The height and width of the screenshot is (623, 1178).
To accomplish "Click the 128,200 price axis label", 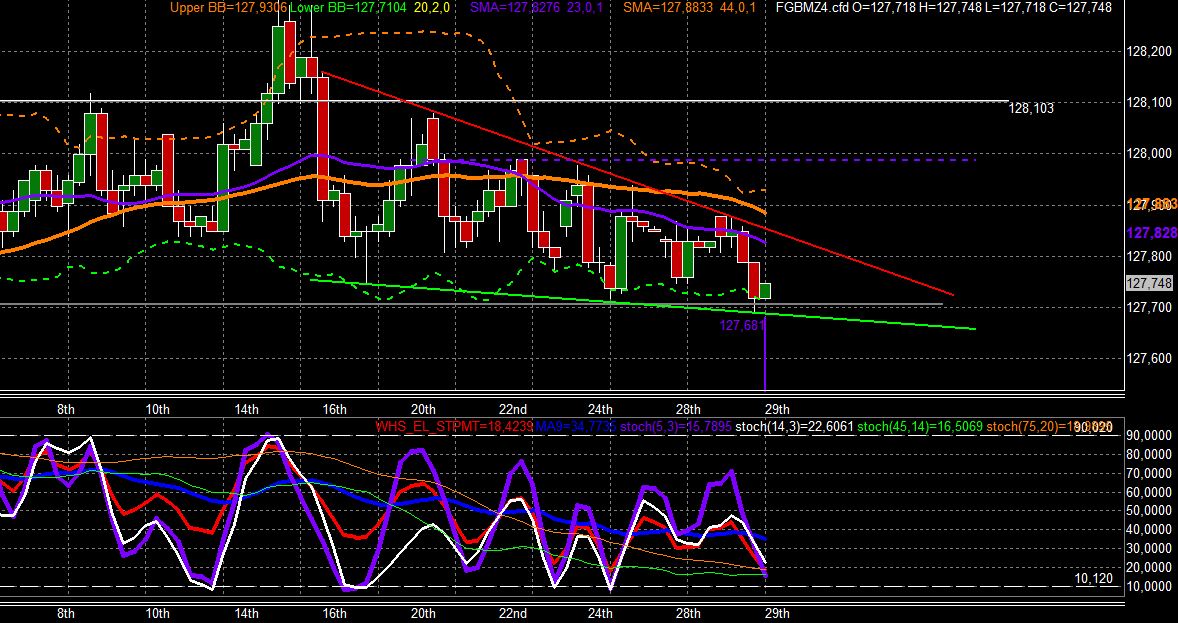I will 1149,52.
